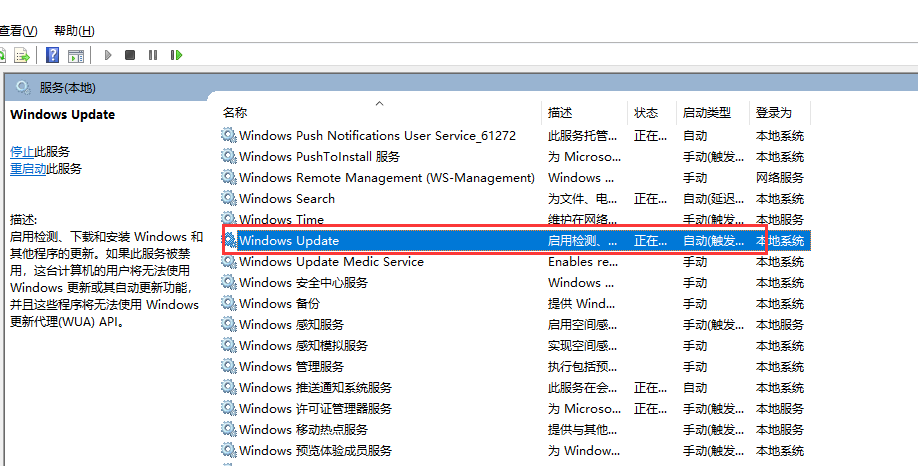This screenshot has width=918, height=466.
Task: Select the Windows 预览体验成员服务 row
Action: [x=515, y=450]
